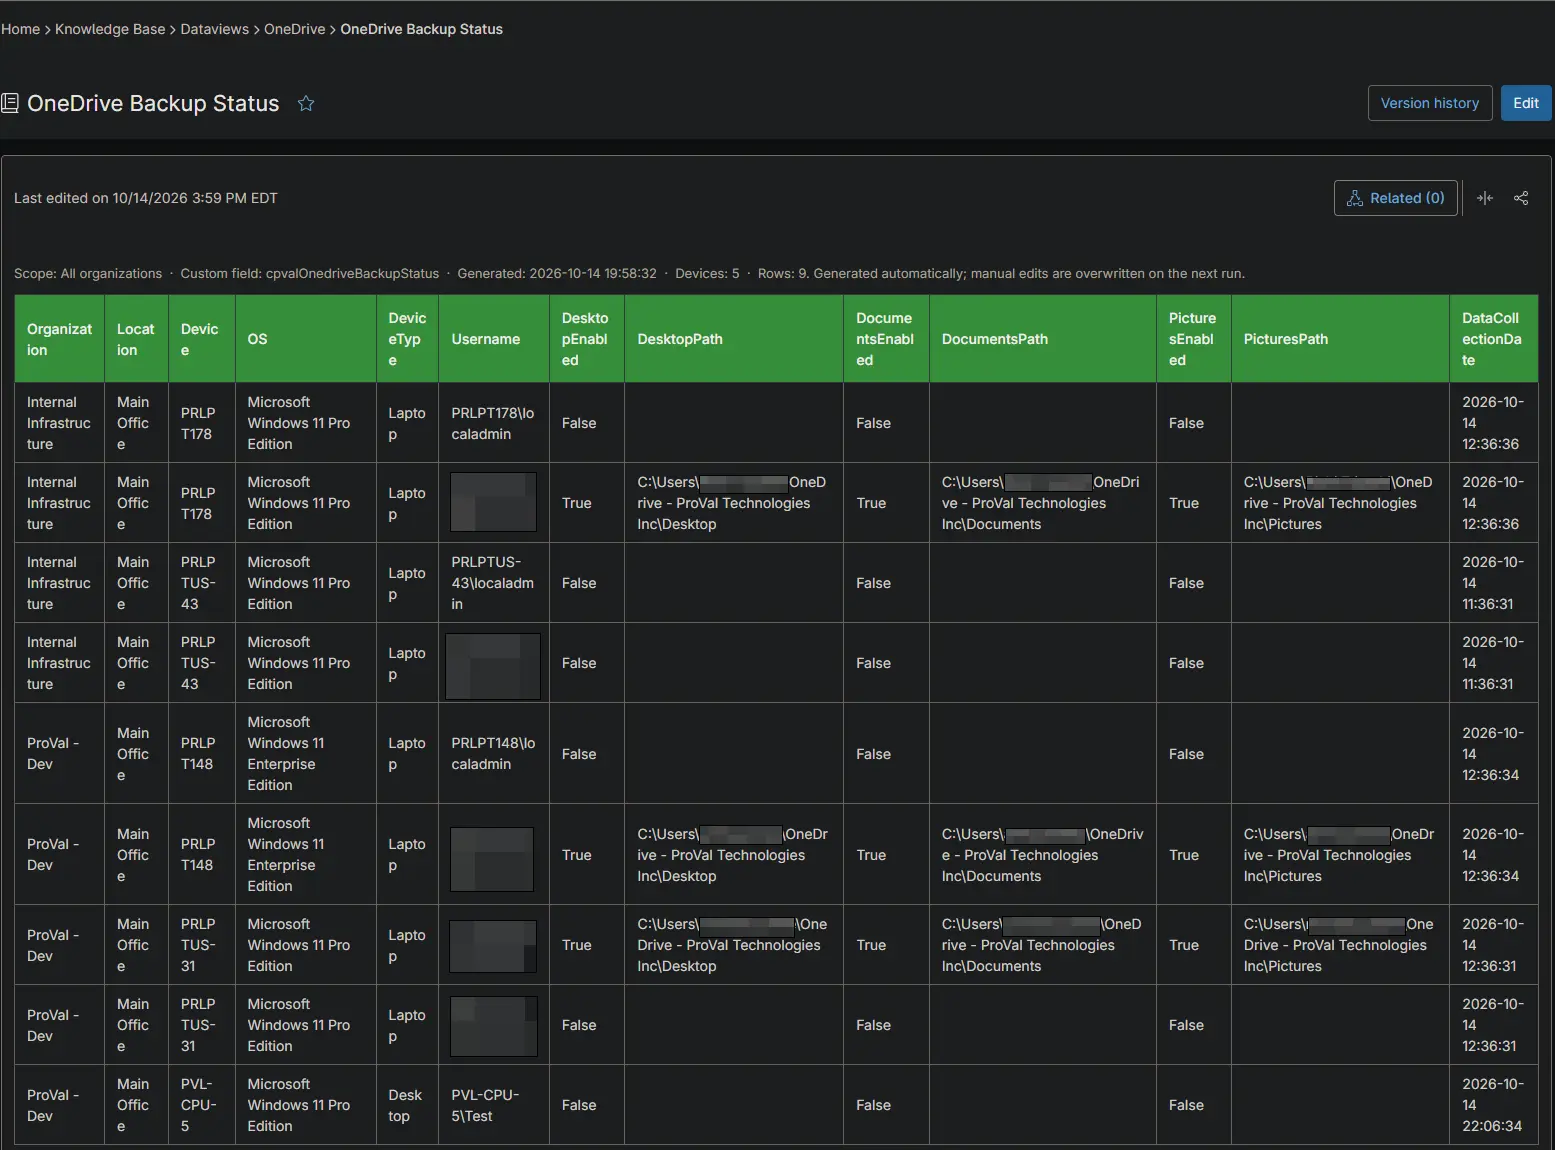Click the 2026-10-14 22:06:34 date cell

[x=1494, y=1105]
